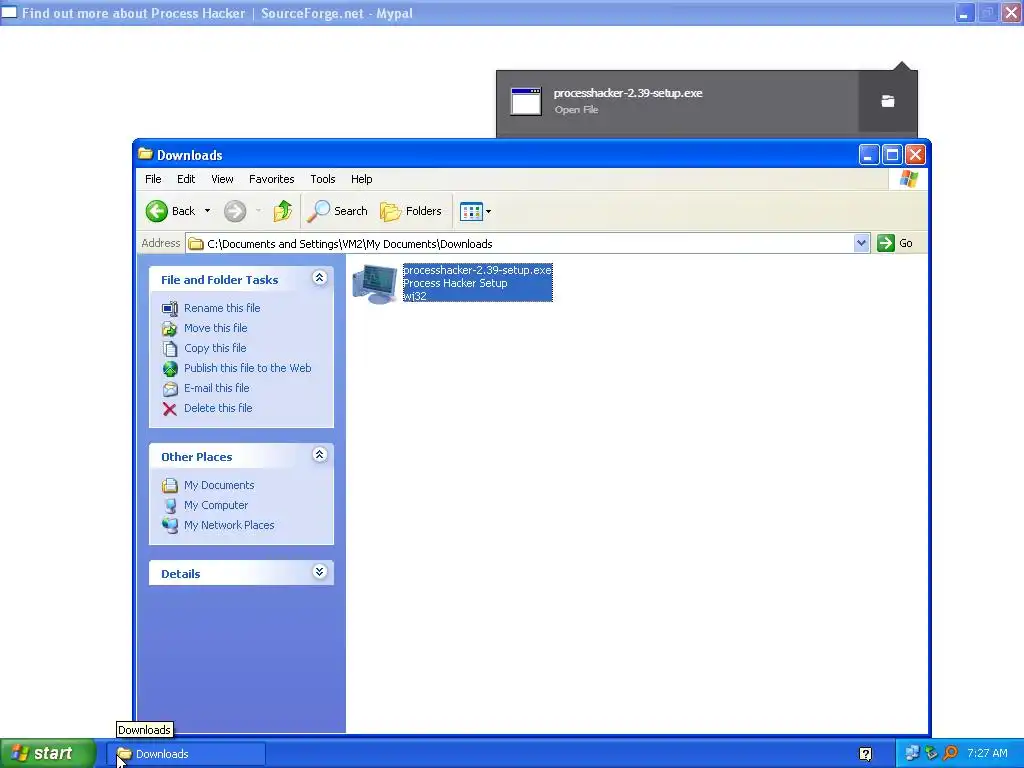The height and width of the screenshot is (768, 1024).
Task: Click the red X delete icon
Action: coord(170,409)
